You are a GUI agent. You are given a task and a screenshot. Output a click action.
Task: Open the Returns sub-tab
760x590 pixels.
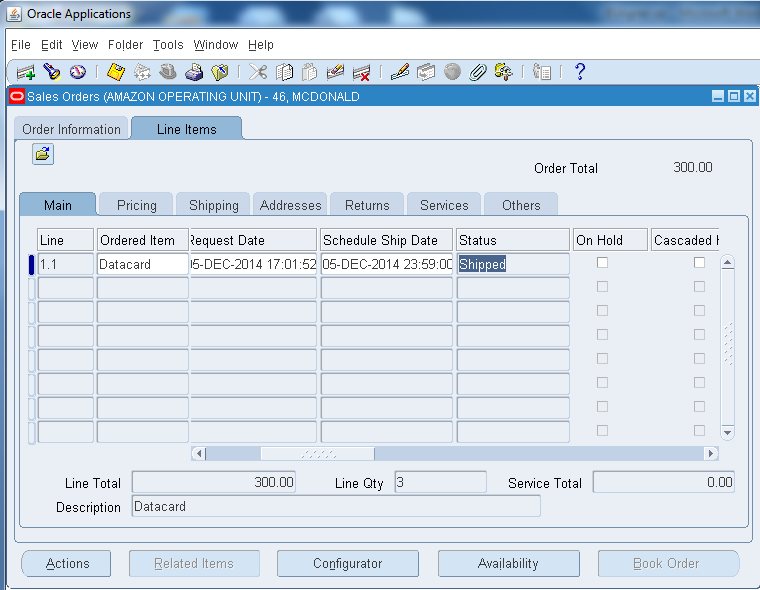(x=367, y=205)
